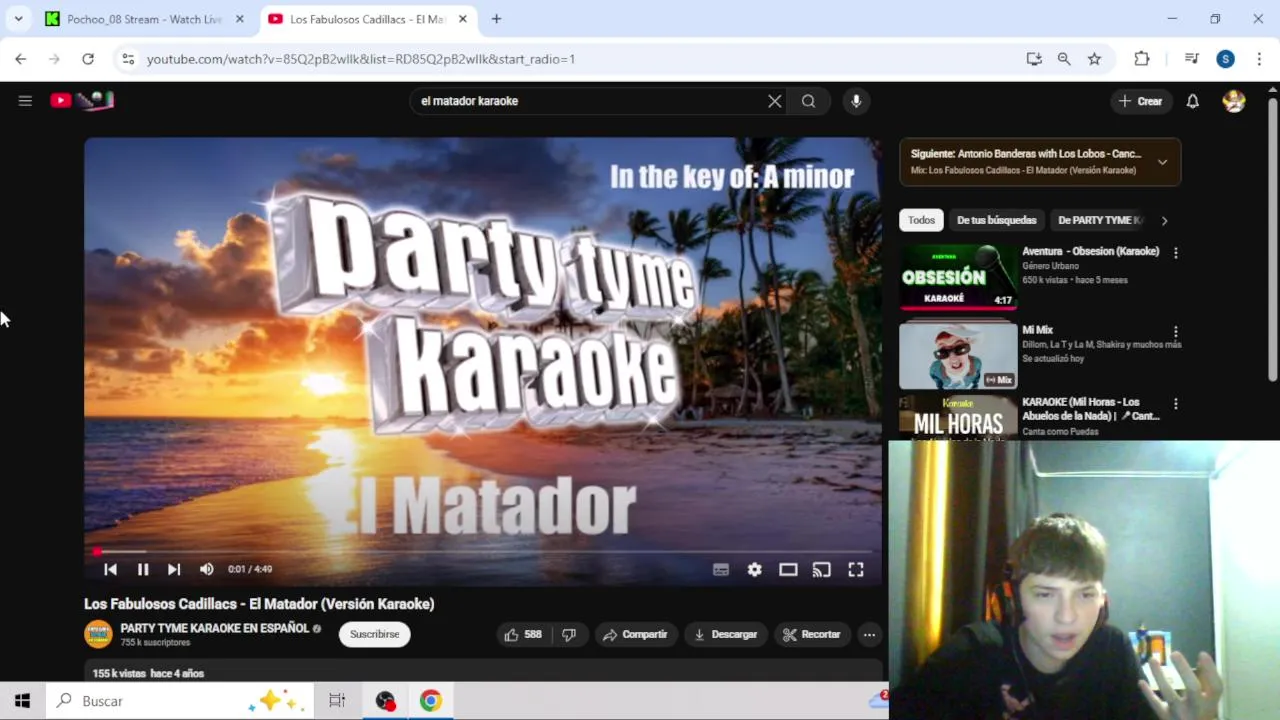Expand the Siguiente mix playlist panel
The height and width of the screenshot is (720, 1280).
[1162, 162]
